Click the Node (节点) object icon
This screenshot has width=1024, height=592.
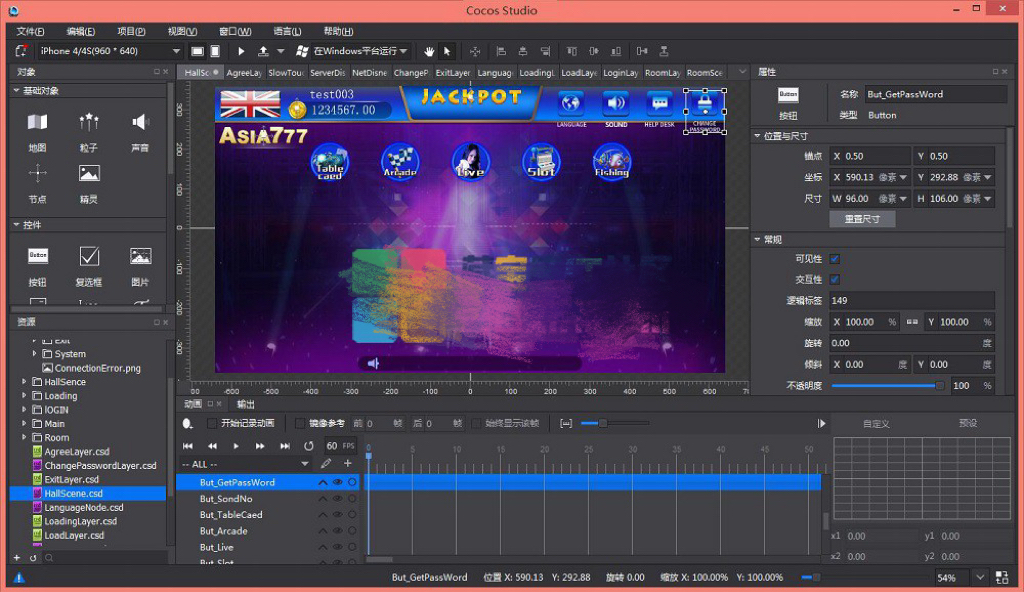37,175
